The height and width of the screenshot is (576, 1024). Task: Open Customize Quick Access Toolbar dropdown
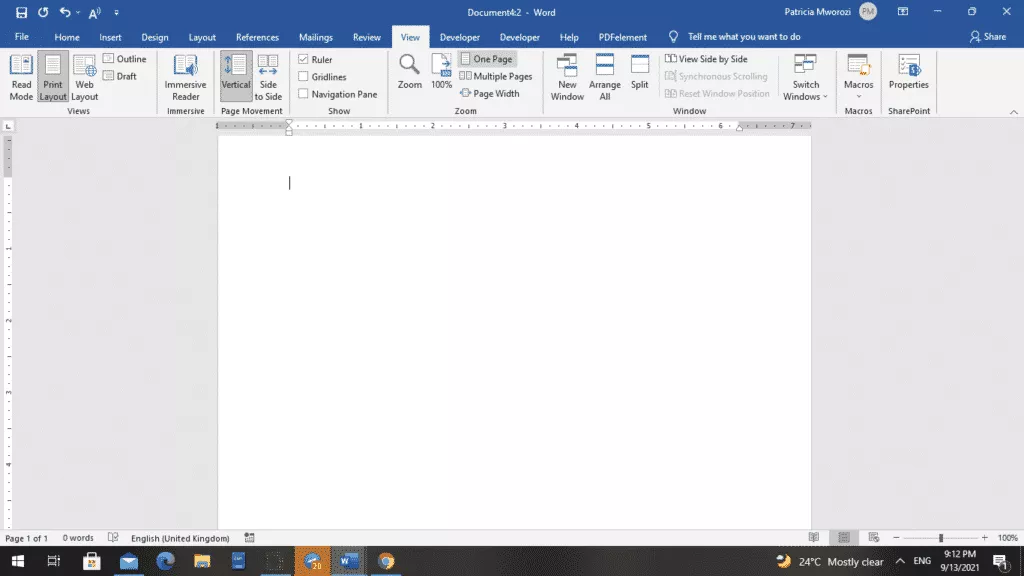click(116, 12)
